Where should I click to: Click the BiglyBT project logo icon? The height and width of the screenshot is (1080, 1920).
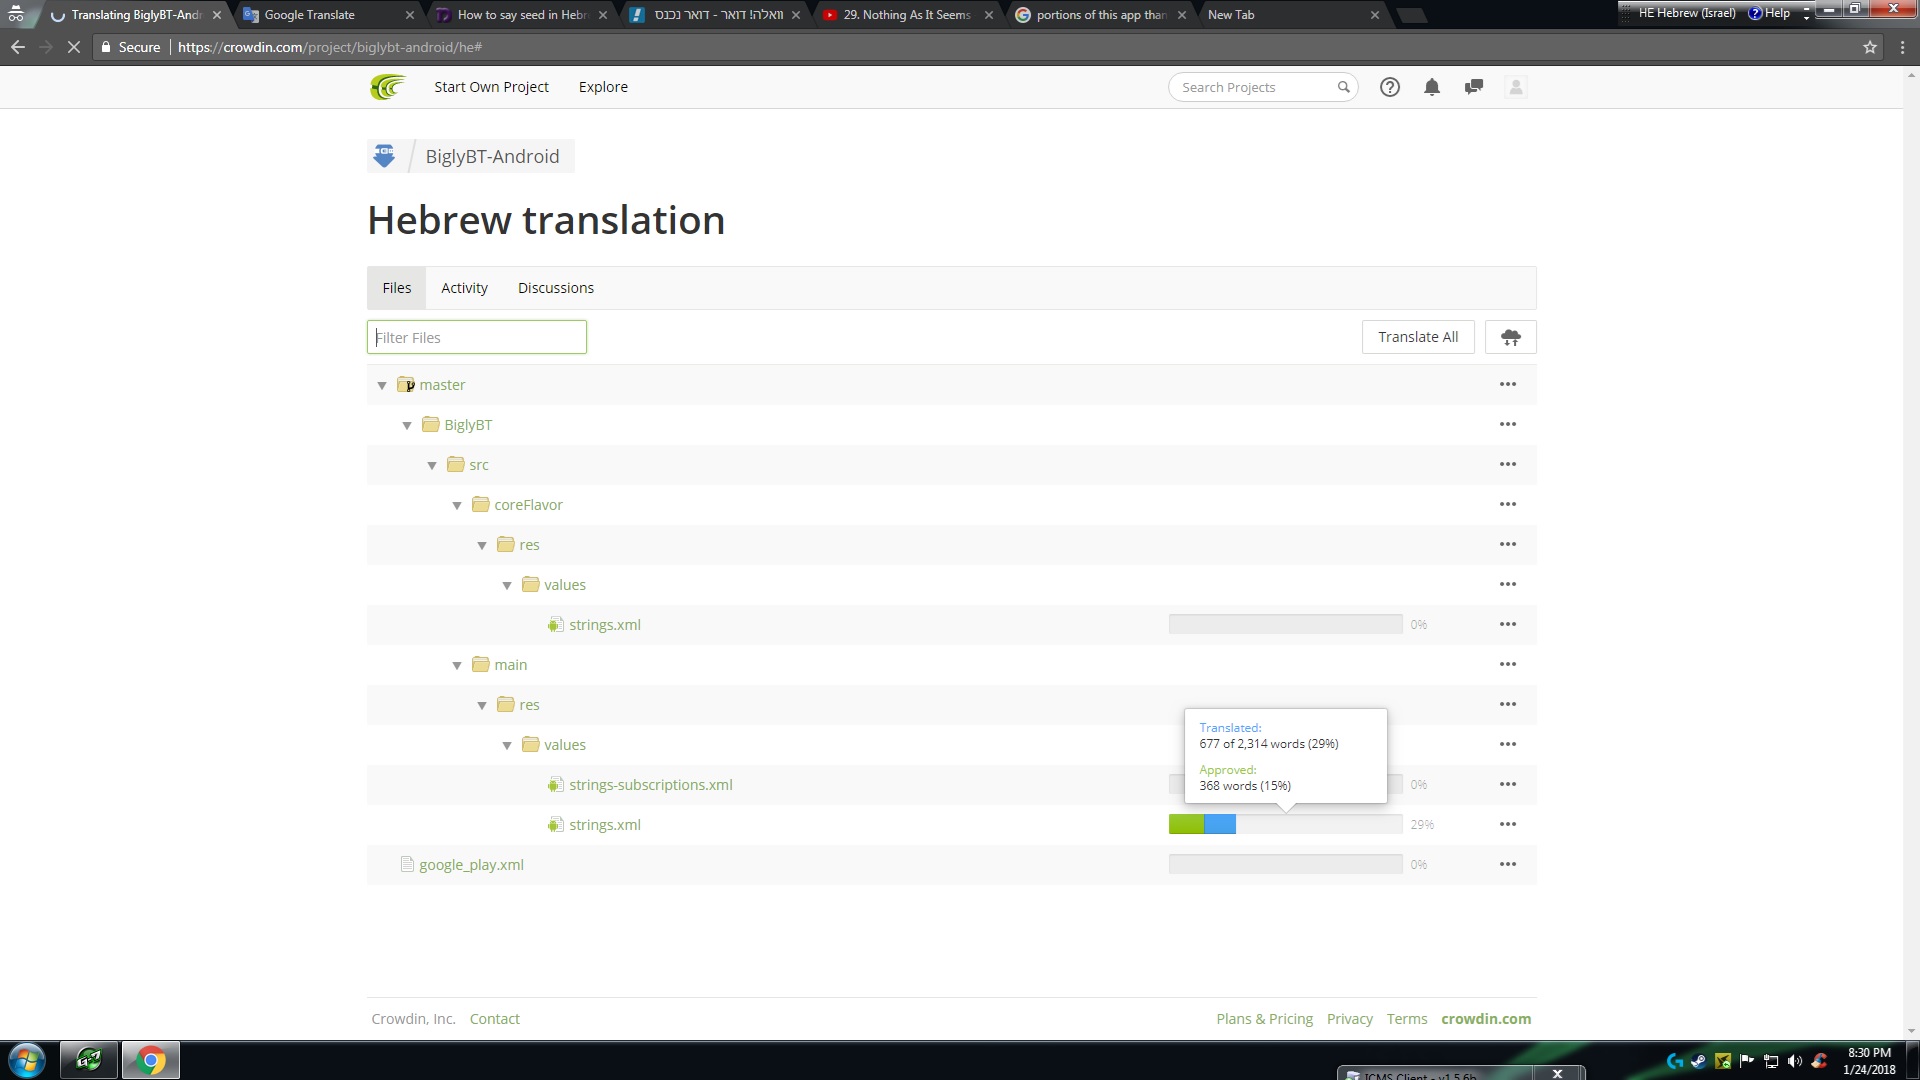pyautogui.click(x=384, y=156)
